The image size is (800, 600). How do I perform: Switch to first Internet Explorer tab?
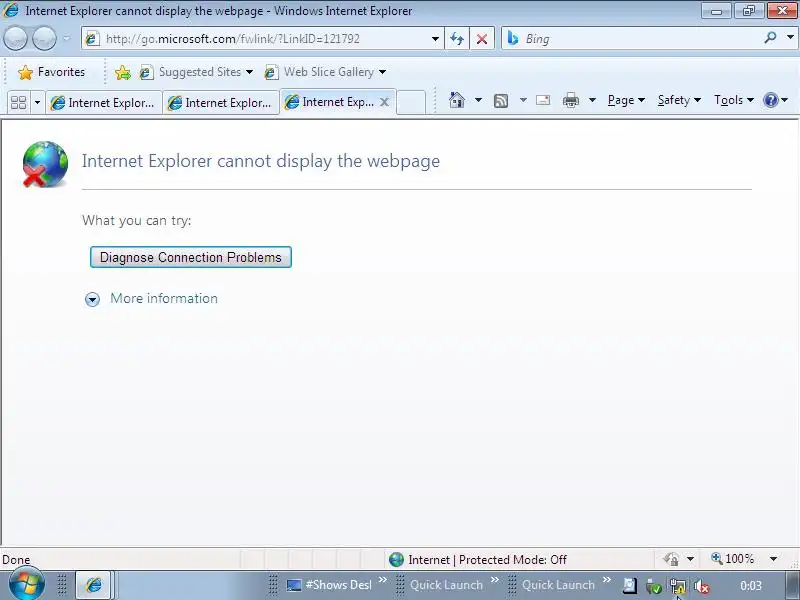click(x=104, y=103)
